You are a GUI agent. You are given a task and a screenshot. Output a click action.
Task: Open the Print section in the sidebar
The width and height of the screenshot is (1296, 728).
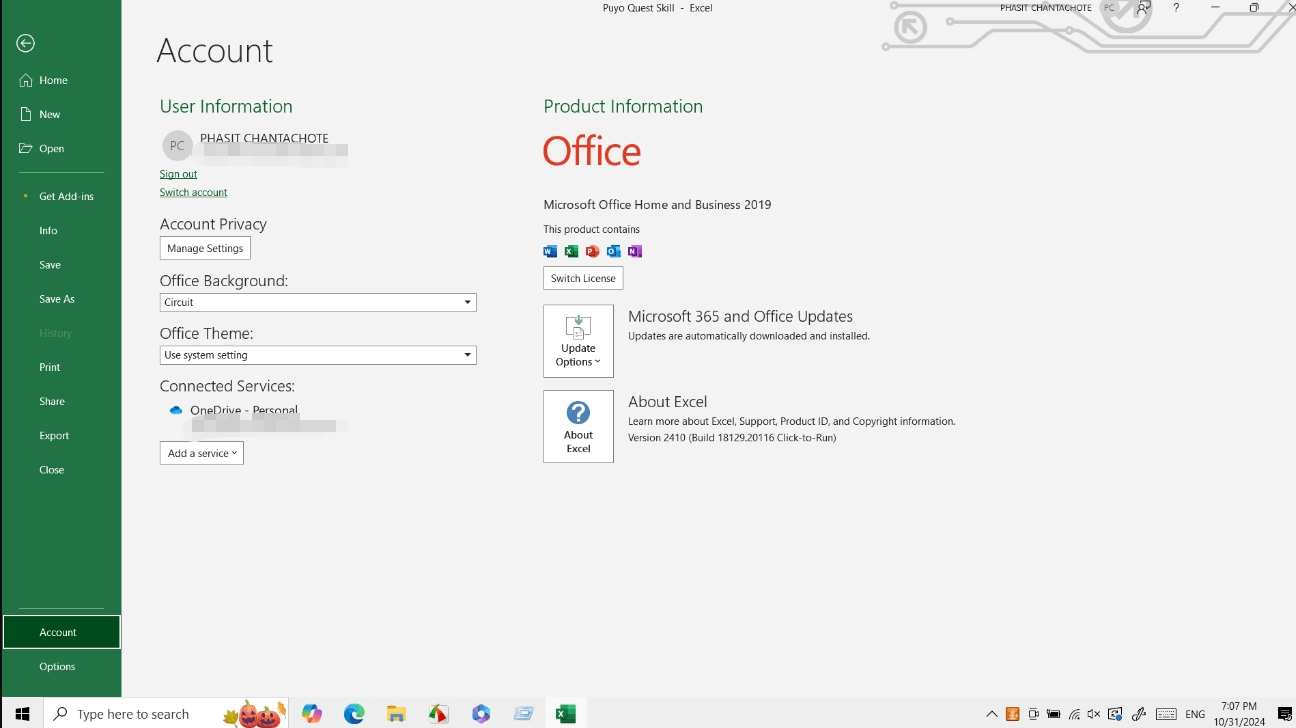[49, 367]
